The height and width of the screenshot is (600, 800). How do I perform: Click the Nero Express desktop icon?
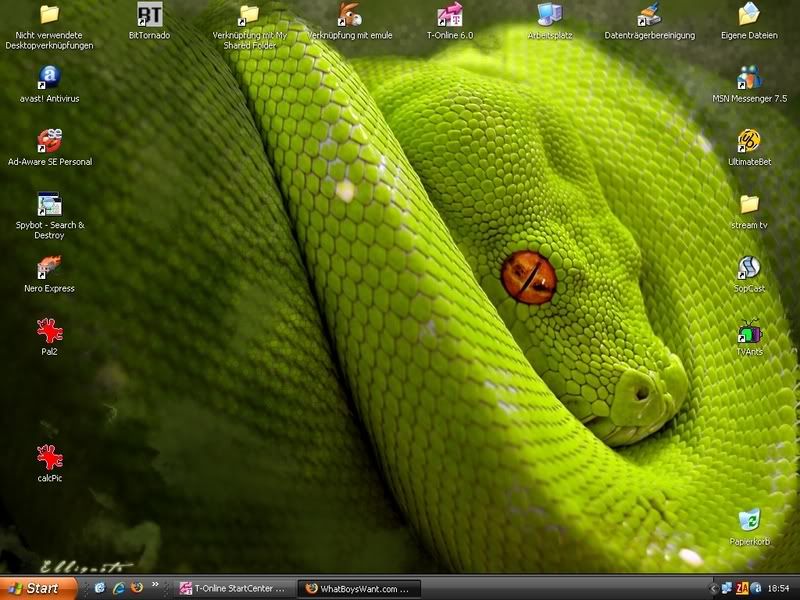49,268
